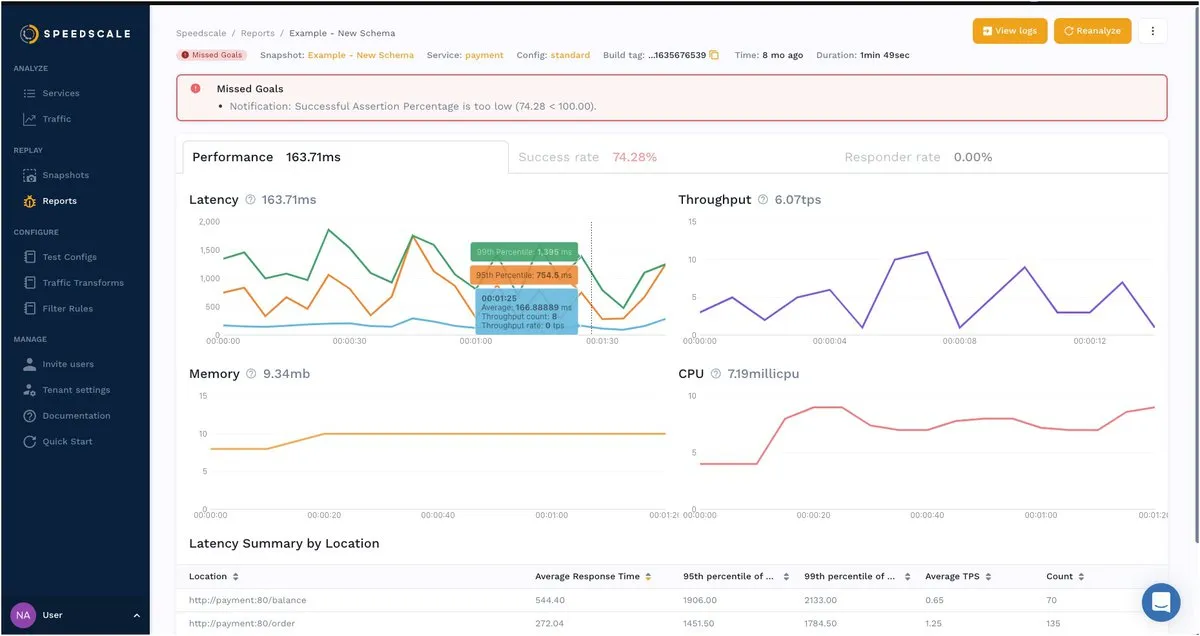Sort the Location column
Screen dimensions: 1200x636
[x=236, y=577]
